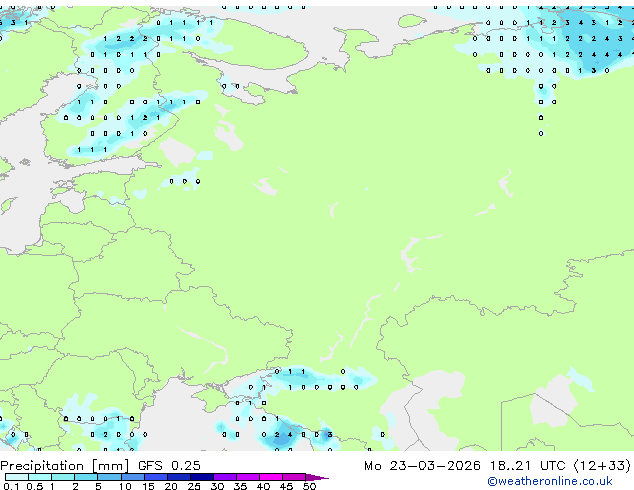Pick the 25–30 mm navy swatch
The width and height of the screenshot is (634, 490).
click(x=202, y=477)
